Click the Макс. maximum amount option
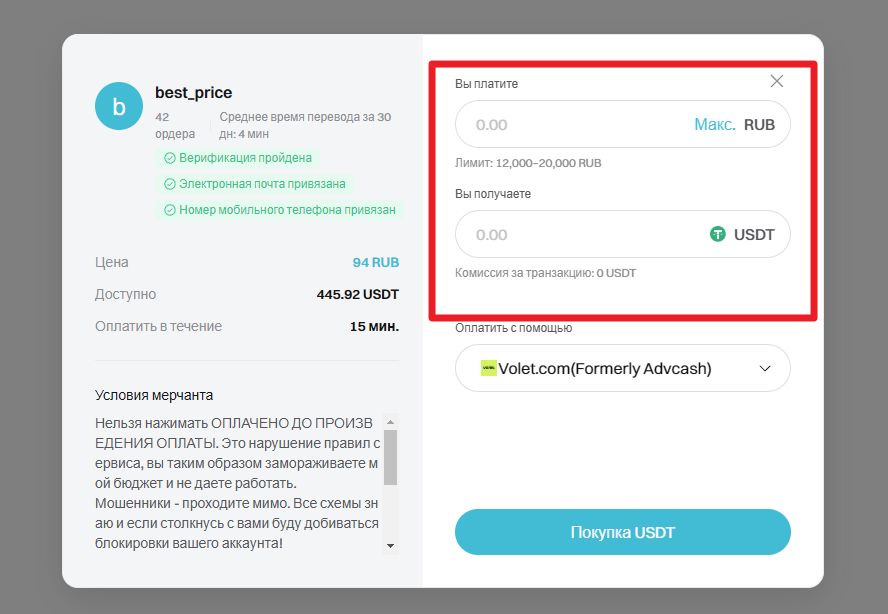Image resolution: width=888 pixels, height=614 pixels. click(716, 124)
